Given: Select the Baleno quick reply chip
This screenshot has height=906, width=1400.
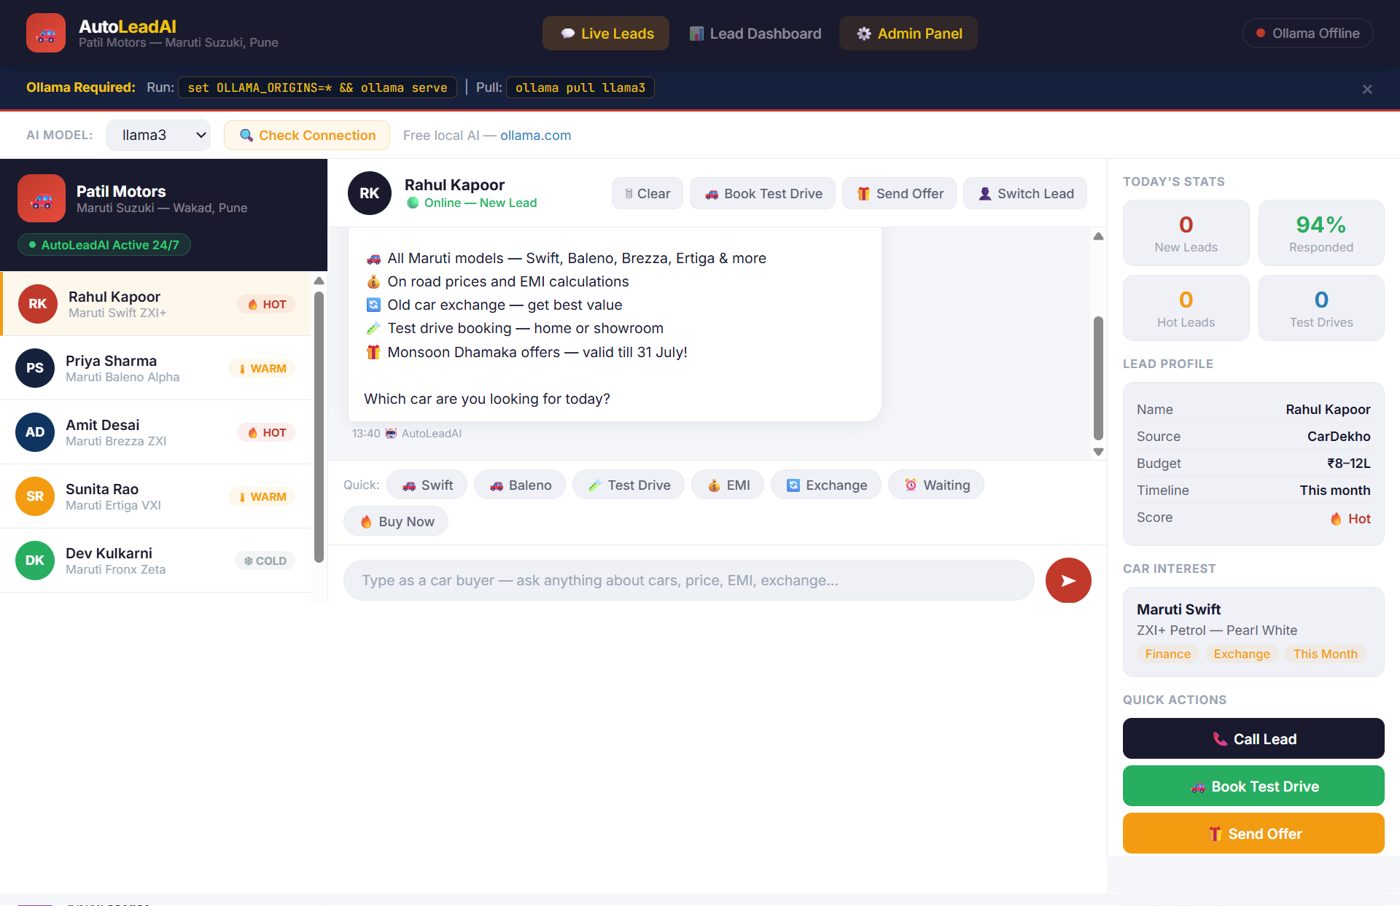Looking at the screenshot, I should (x=520, y=485).
